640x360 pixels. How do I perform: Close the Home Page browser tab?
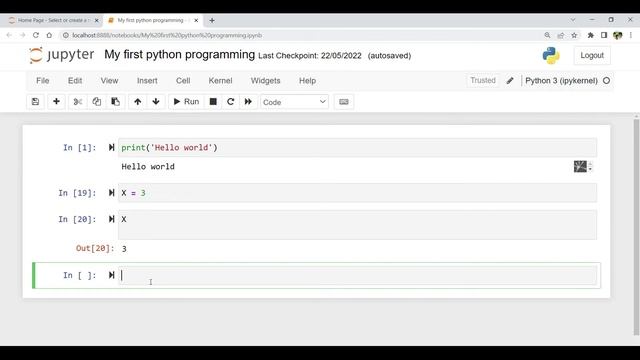(x=96, y=20)
